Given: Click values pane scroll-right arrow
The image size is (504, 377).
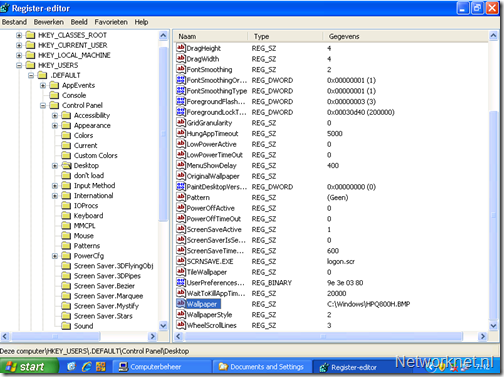Looking at the screenshot, I should point(482,336).
